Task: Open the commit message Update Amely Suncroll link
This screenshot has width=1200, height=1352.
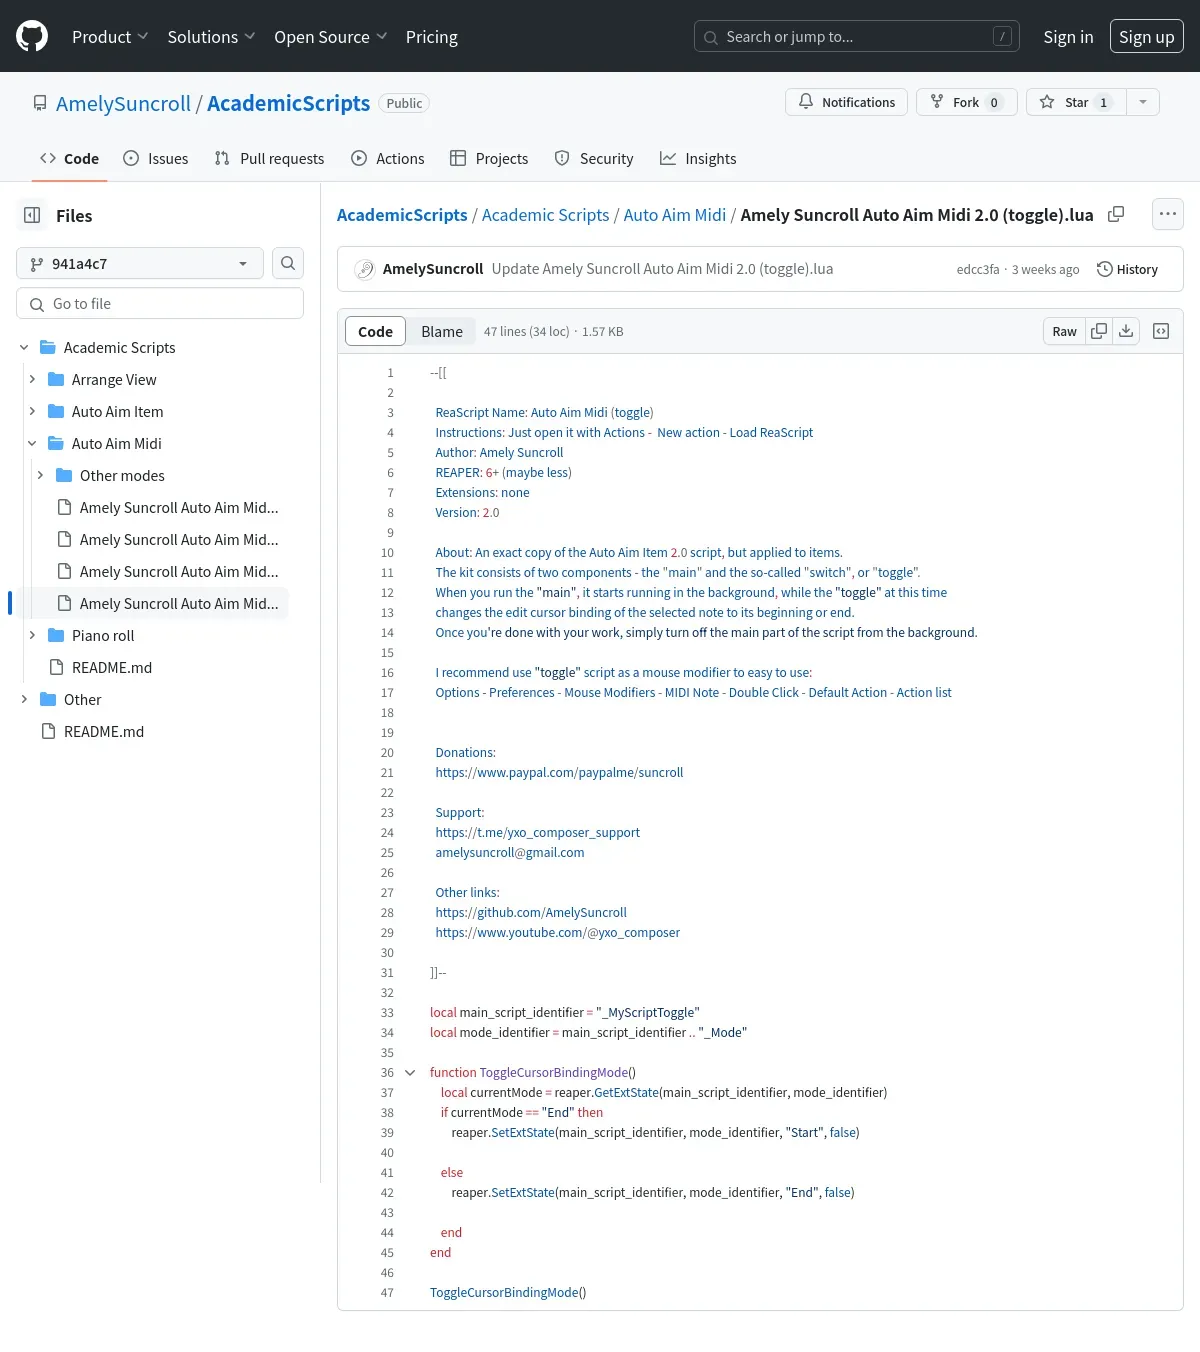Action: (662, 269)
